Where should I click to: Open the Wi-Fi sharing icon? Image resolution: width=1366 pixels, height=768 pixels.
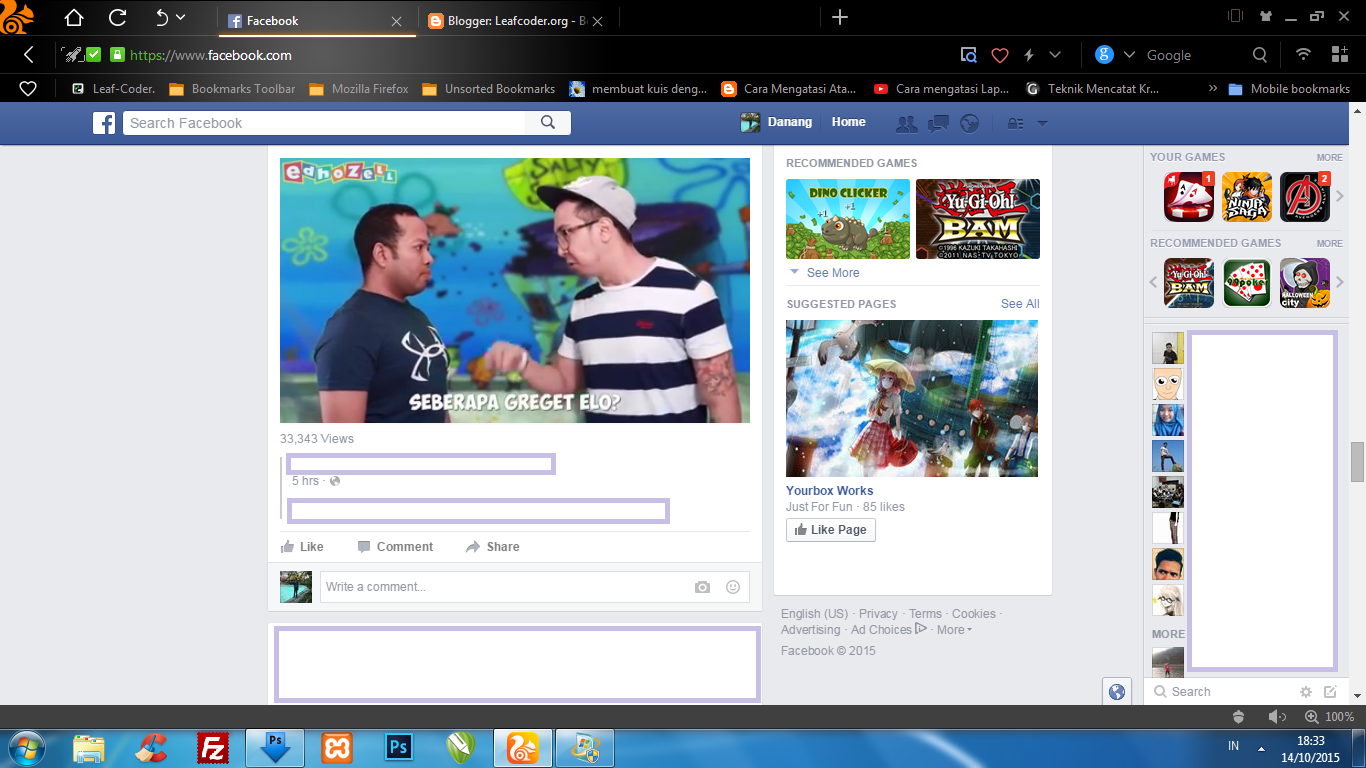(1303, 55)
